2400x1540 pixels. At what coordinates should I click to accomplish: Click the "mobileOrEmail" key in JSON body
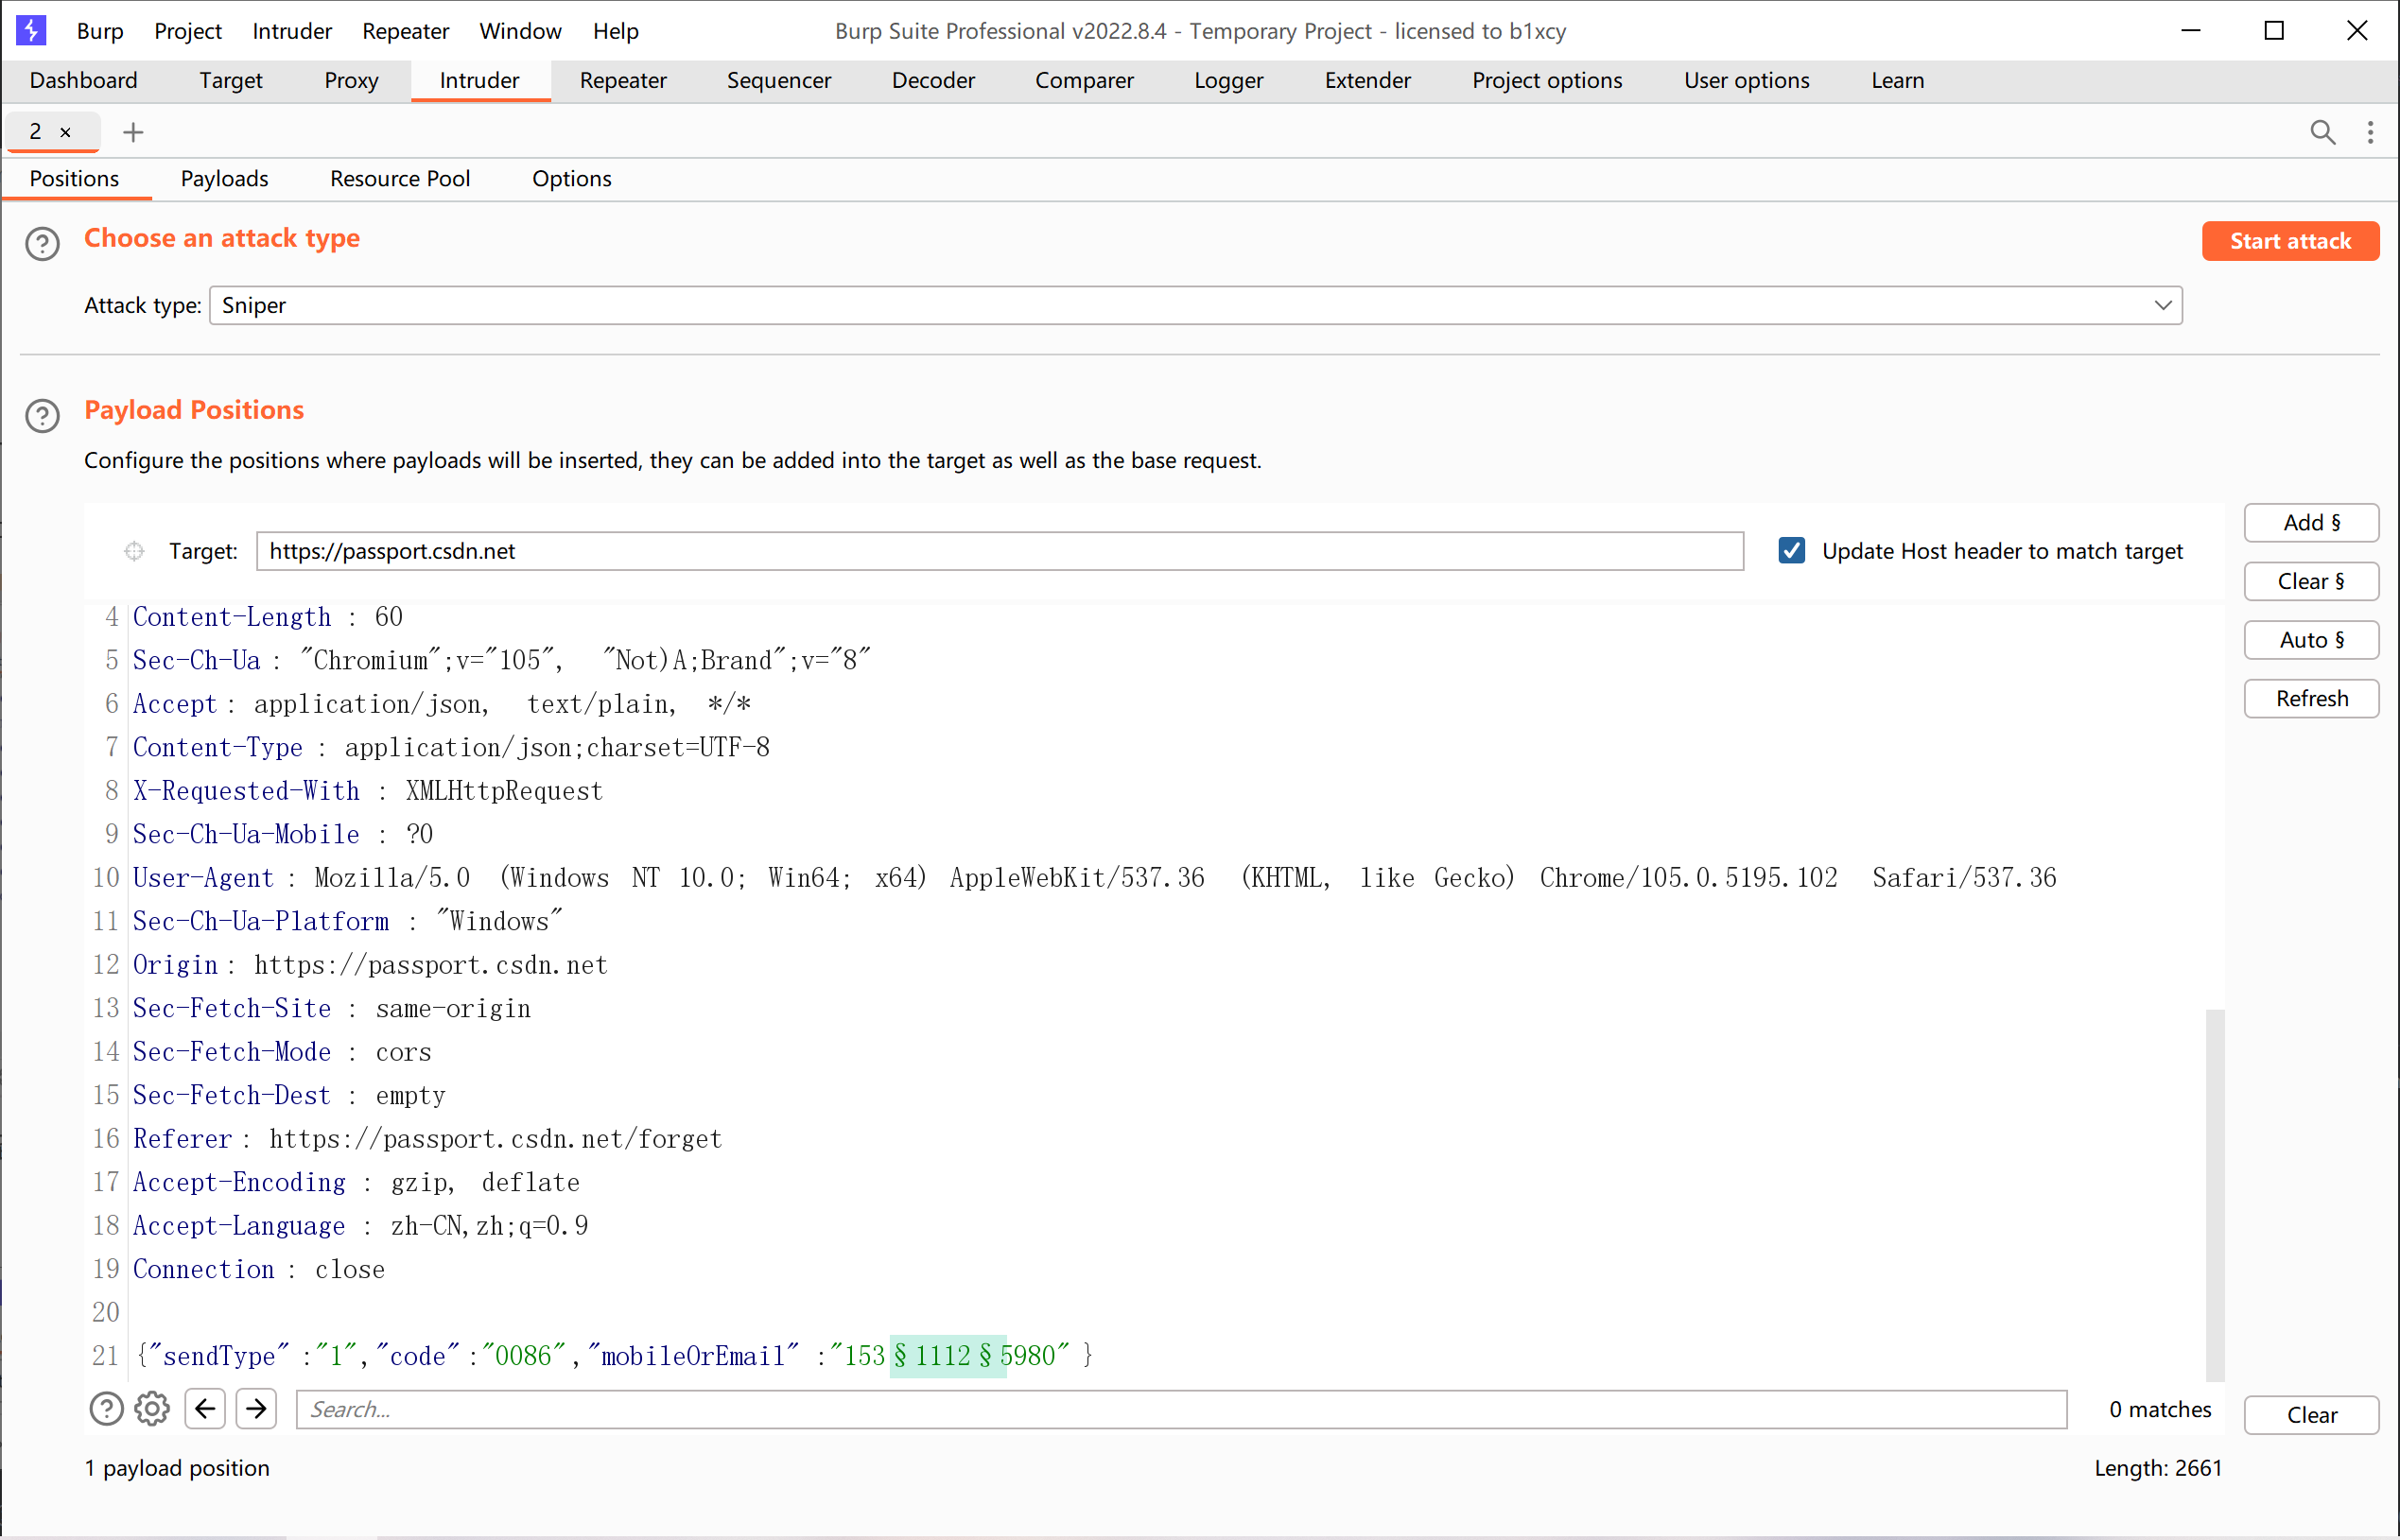[693, 1356]
